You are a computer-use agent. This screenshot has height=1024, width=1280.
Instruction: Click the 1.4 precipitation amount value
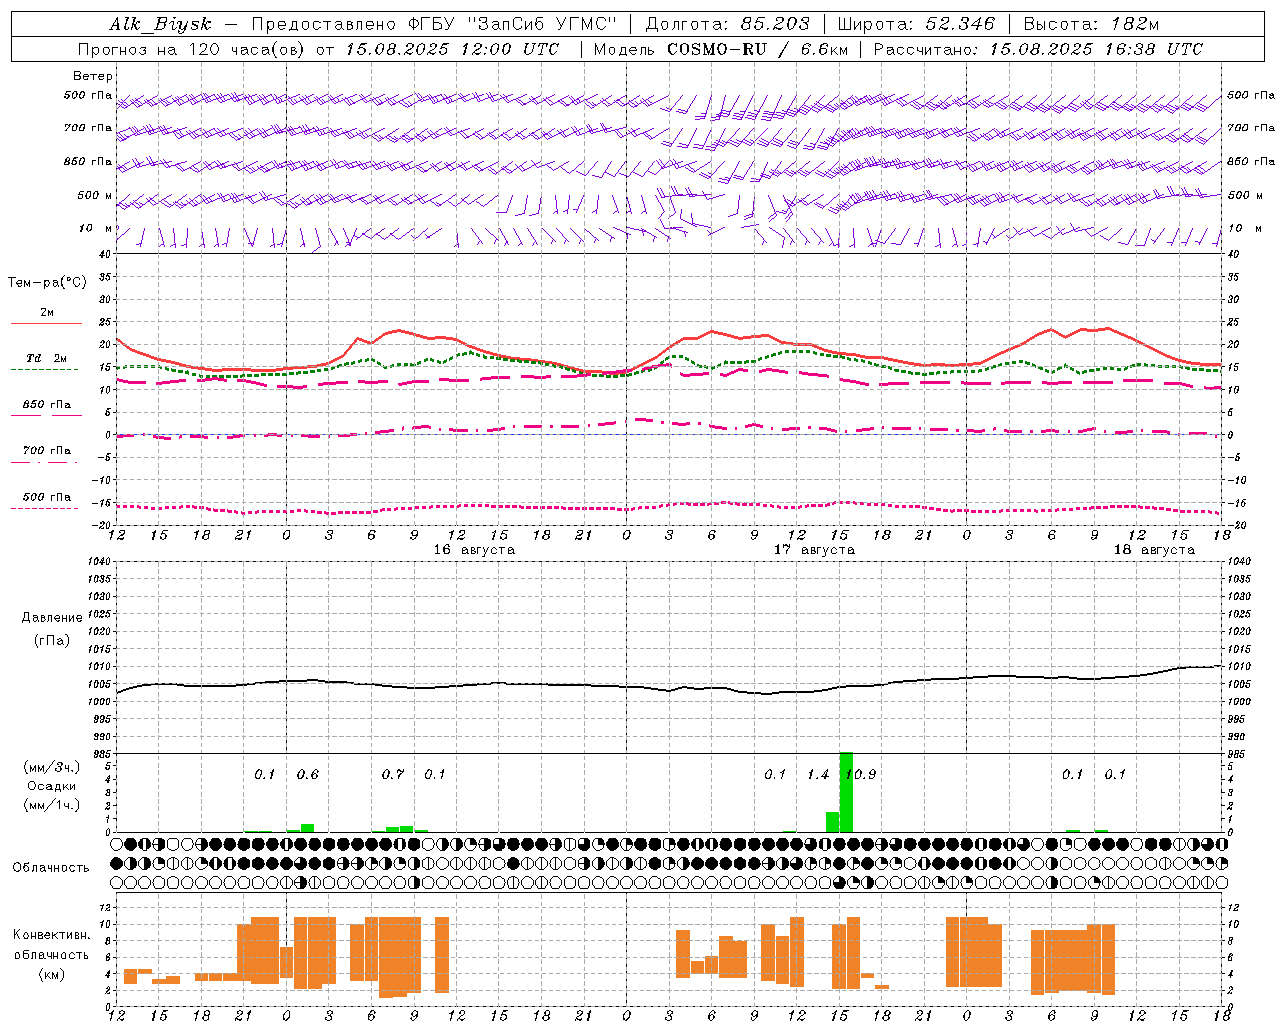click(x=818, y=775)
